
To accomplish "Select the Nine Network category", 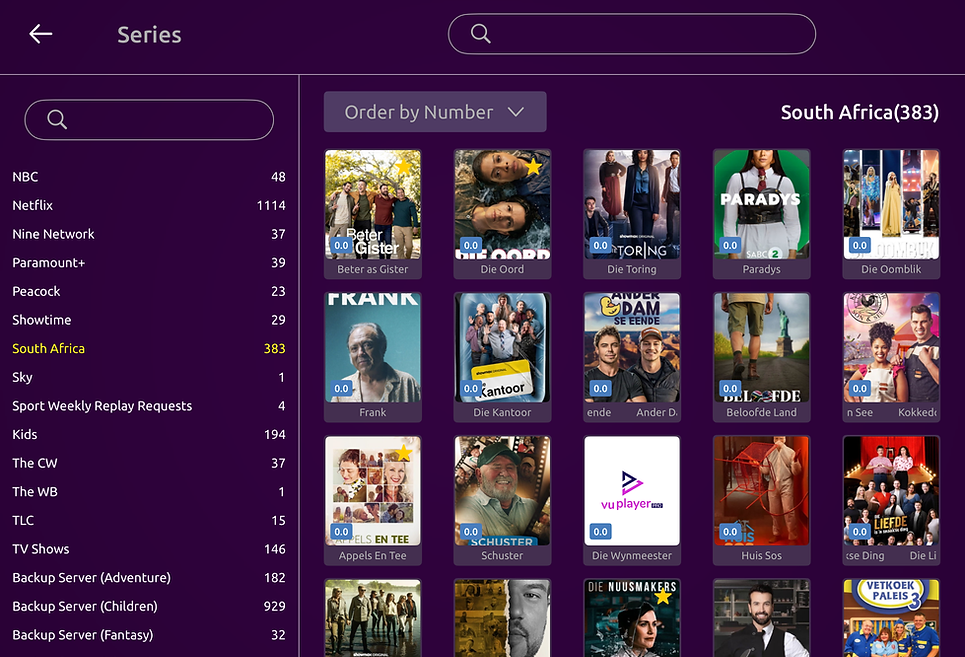I will tap(149, 234).
